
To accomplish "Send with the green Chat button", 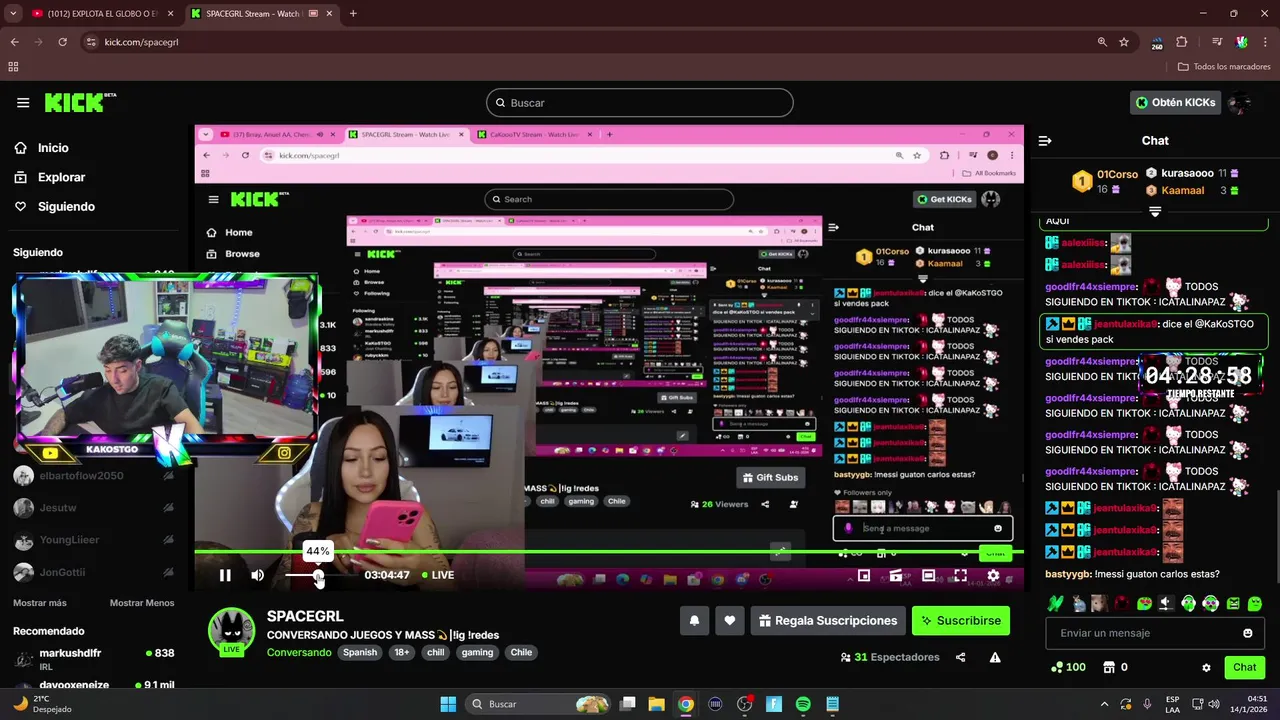I will 1244,667.
